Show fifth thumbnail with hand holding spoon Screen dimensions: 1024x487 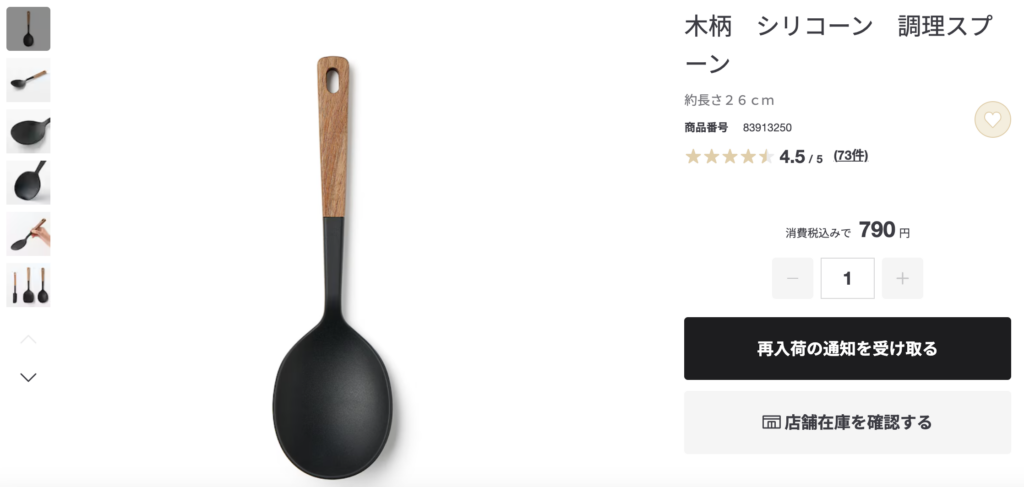click(x=28, y=234)
